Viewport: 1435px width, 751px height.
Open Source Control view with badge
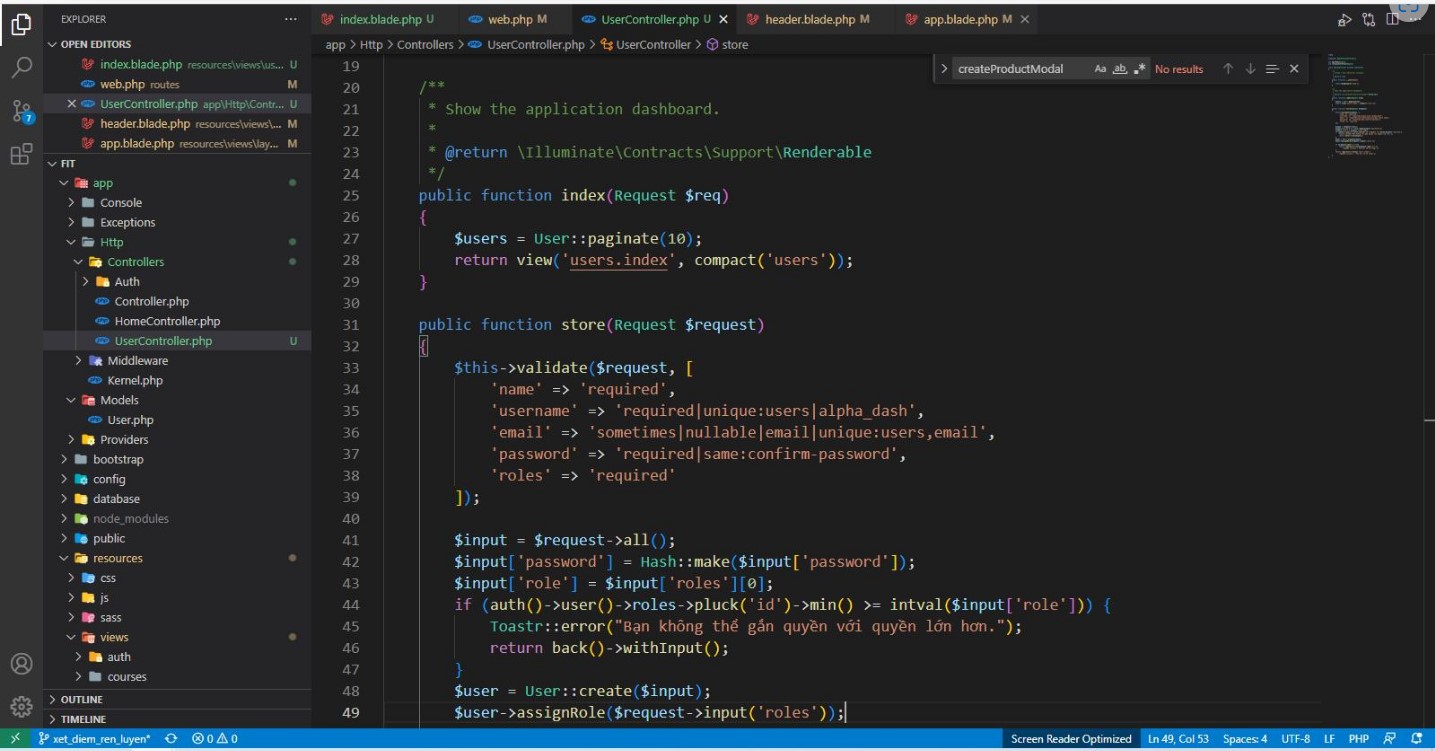coord(21,111)
